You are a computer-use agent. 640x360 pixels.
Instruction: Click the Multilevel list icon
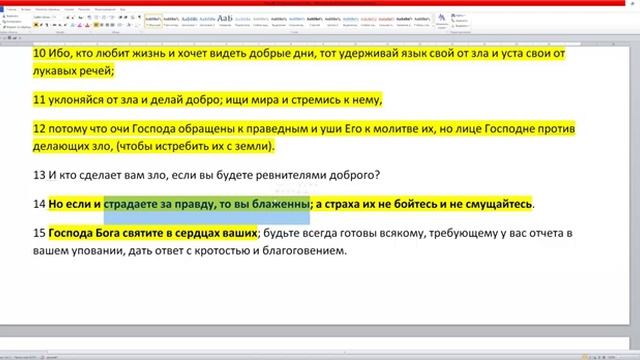pos(112,17)
